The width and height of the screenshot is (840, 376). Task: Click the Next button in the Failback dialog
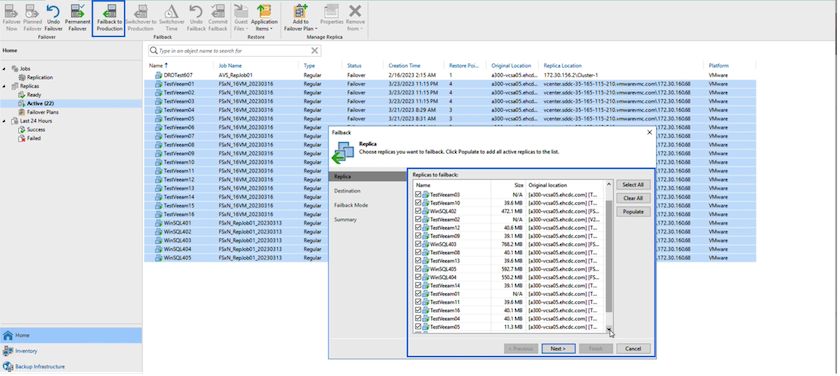558,349
